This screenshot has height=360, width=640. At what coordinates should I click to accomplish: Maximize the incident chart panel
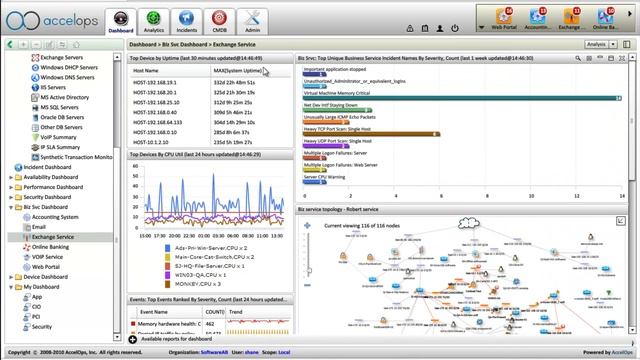pos(622,58)
